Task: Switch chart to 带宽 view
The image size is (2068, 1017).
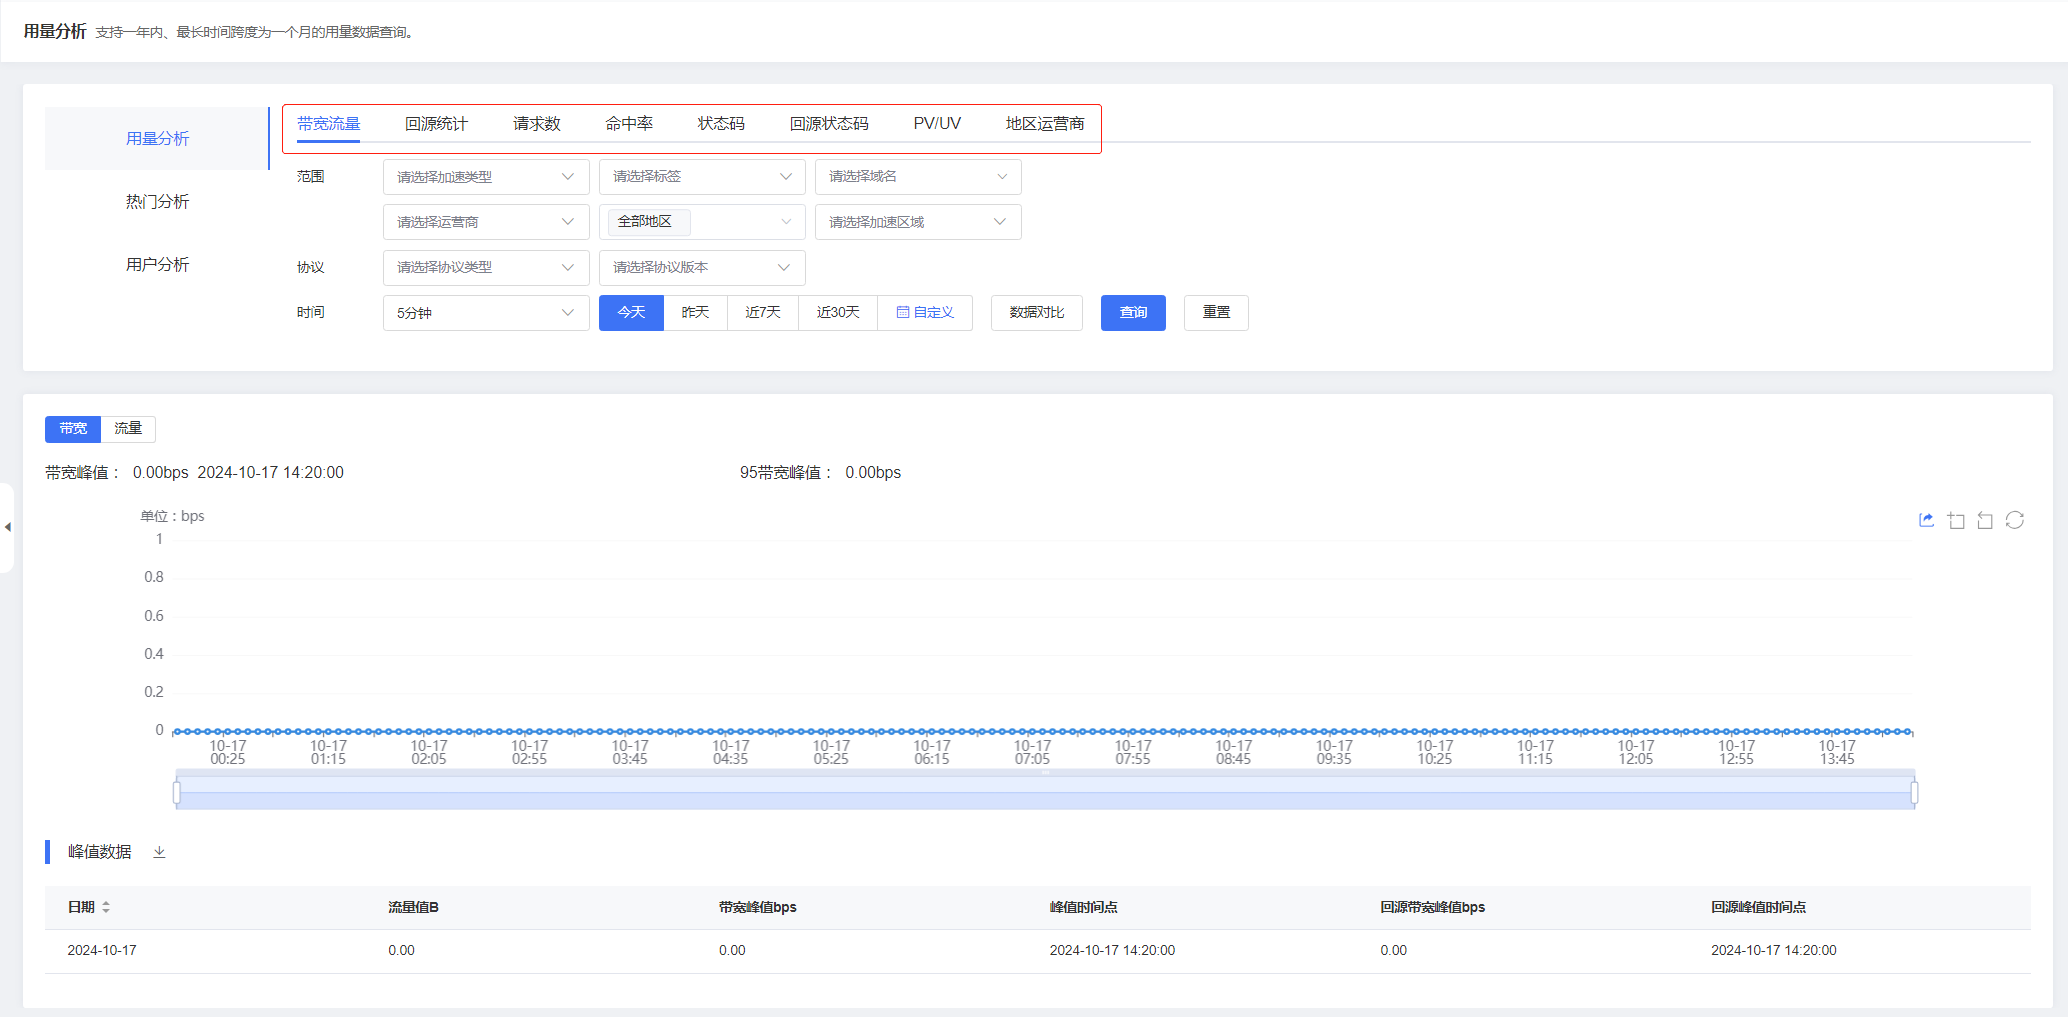Action: tap(73, 428)
